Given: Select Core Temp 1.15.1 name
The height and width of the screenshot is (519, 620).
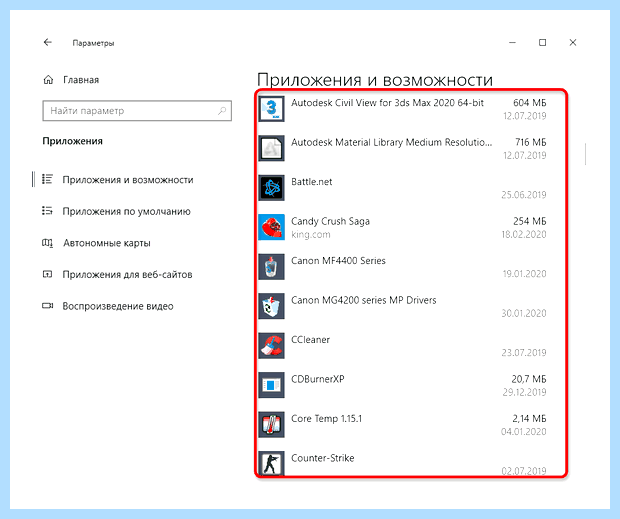Looking at the screenshot, I should pyautogui.click(x=326, y=419).
